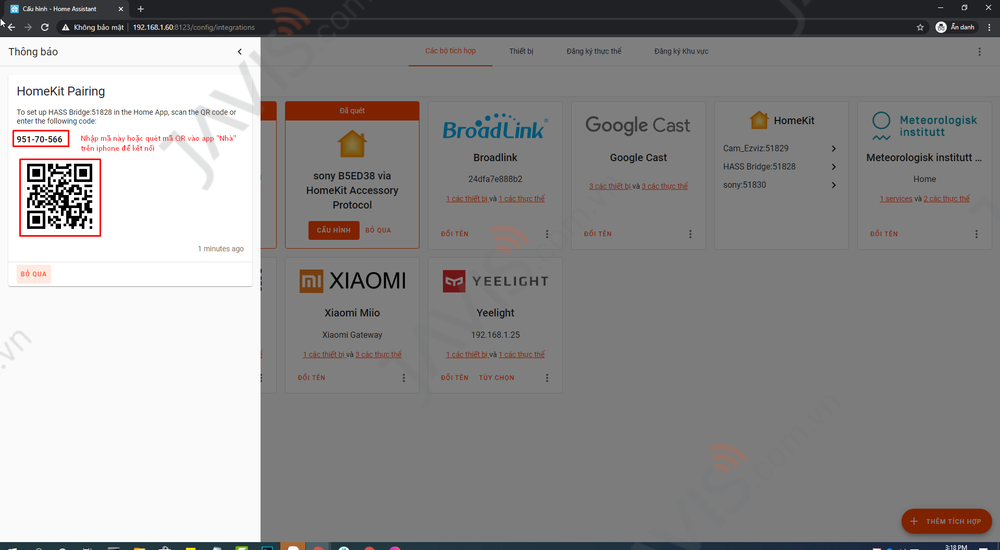Click THÊM TÍCH HỢP add integration button

click(946, 521)
